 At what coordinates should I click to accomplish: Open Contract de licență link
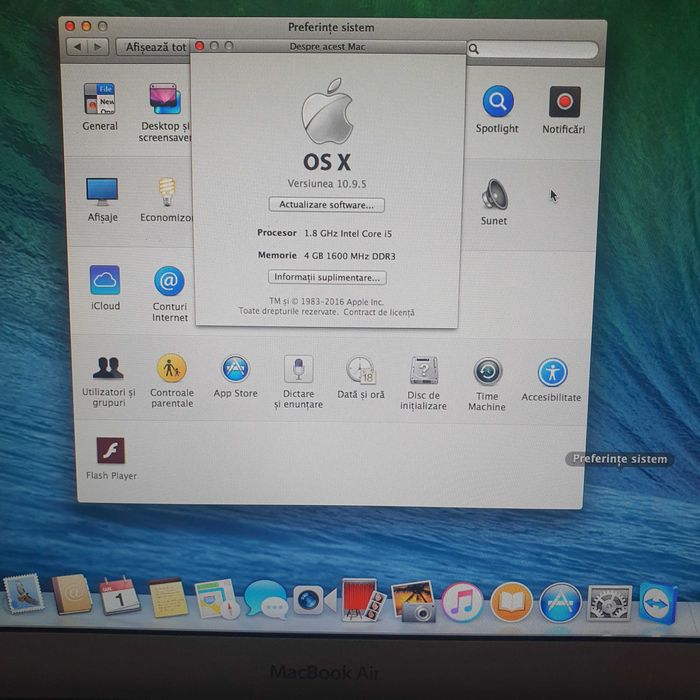pyautogui.click(x=379, y=312)
